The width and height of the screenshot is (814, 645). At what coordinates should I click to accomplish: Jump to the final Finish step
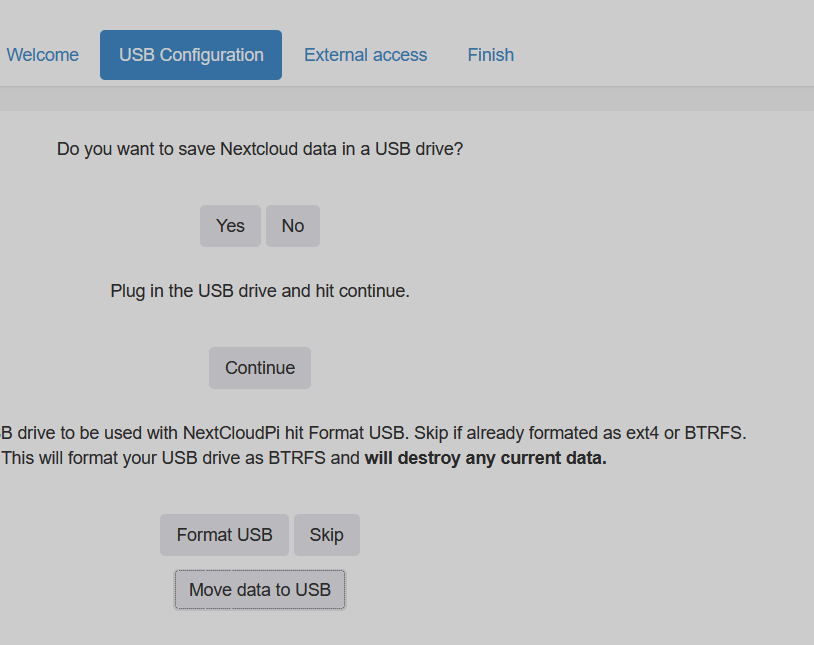point(490,55)
